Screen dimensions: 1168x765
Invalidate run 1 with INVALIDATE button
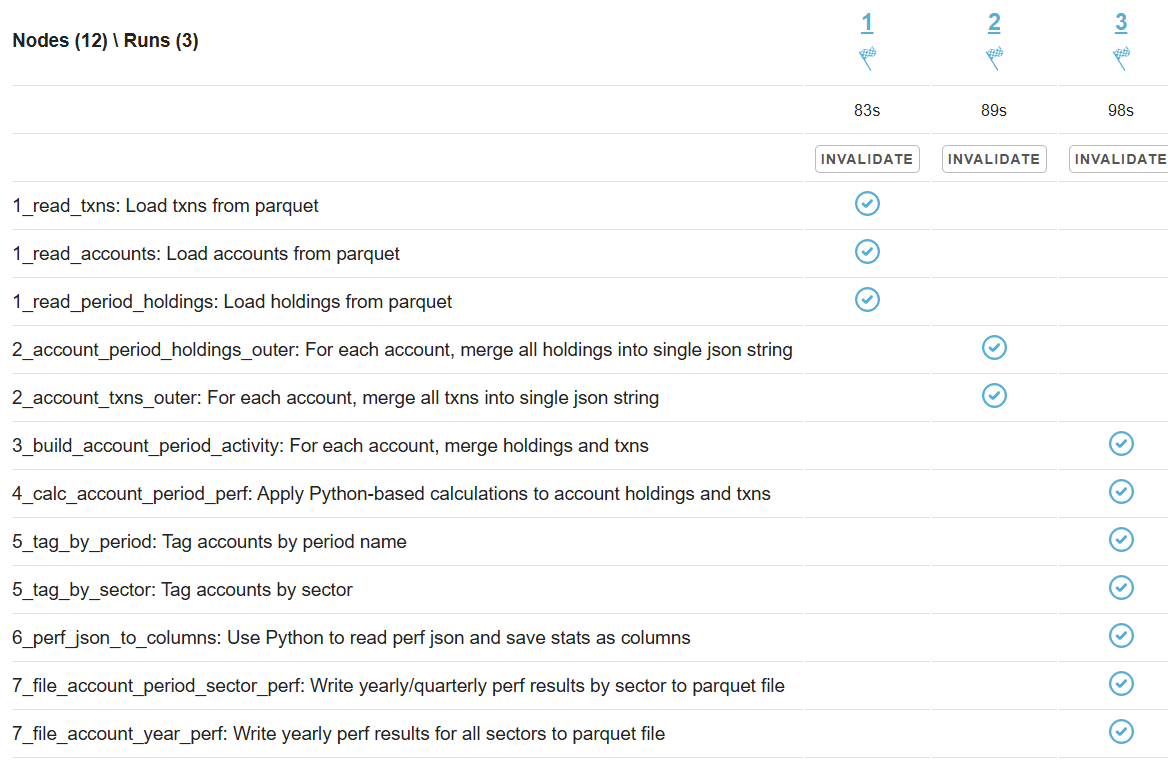[867, 159]
